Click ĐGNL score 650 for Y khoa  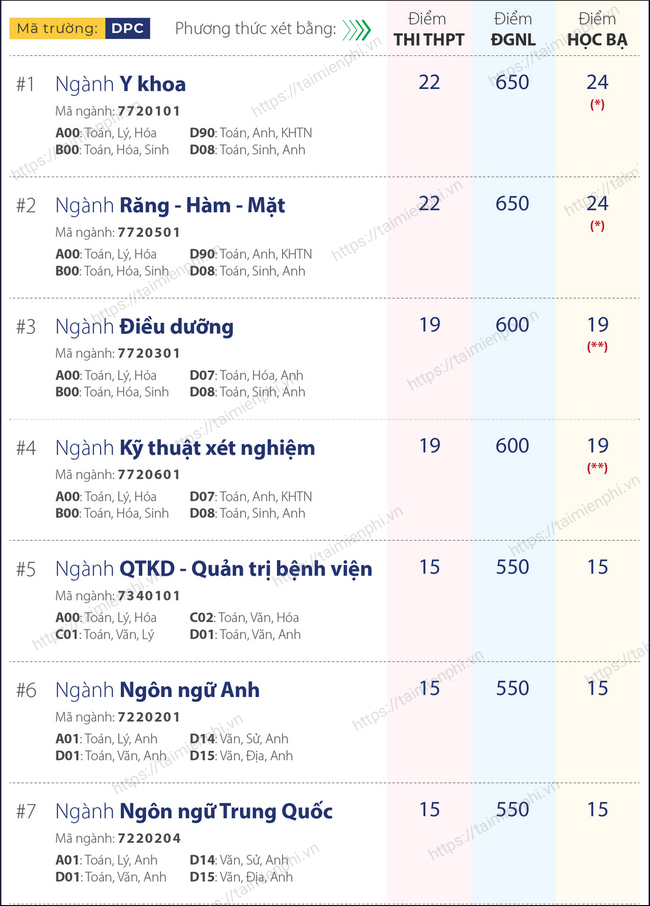(x=512, y=83)
